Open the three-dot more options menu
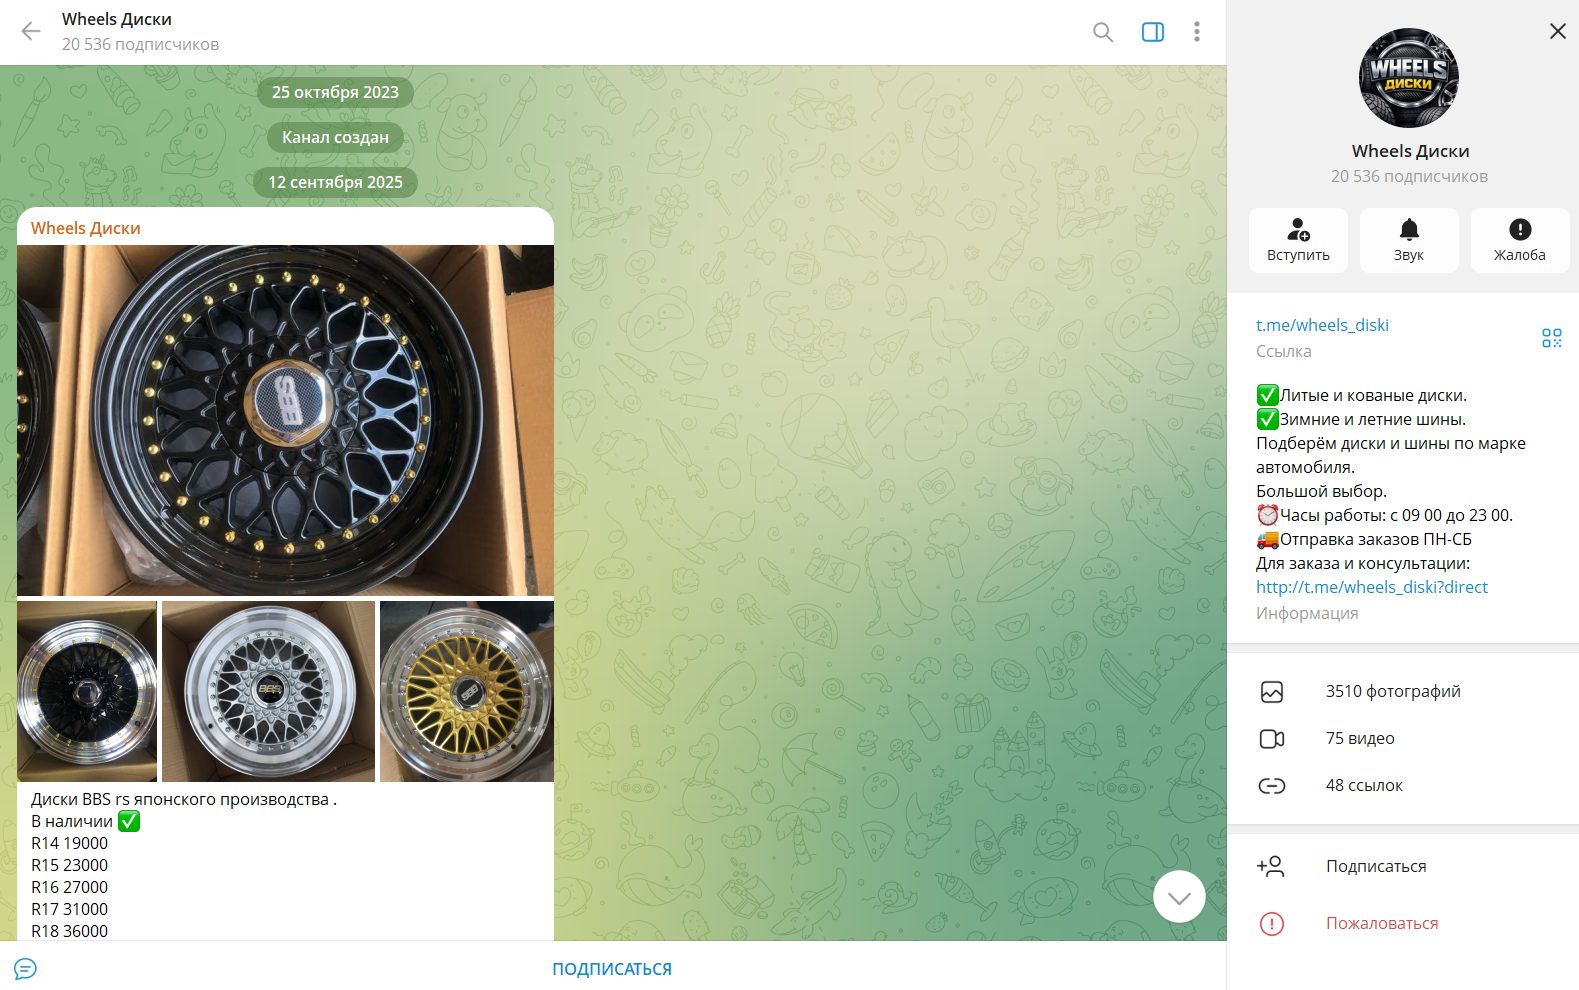This screenshot has width=1579, height=990. pyautogui.click(x=1196, y=32)
